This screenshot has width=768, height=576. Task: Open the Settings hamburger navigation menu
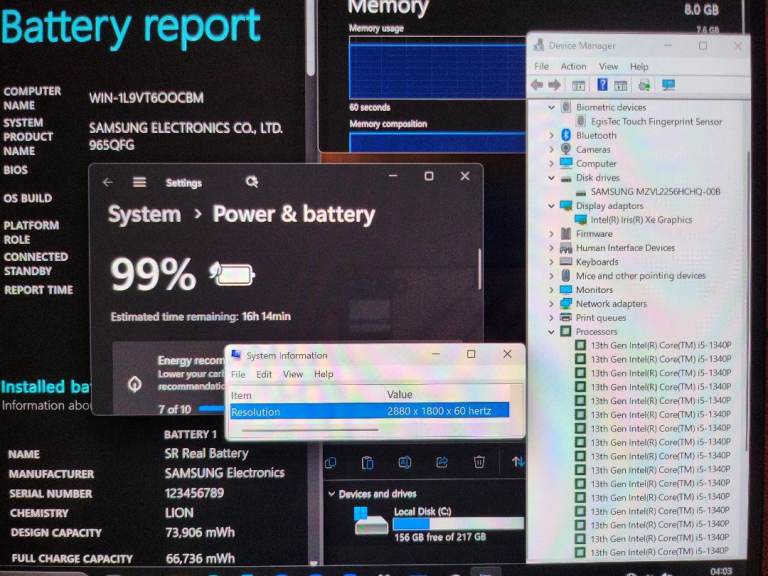point(139,183)
